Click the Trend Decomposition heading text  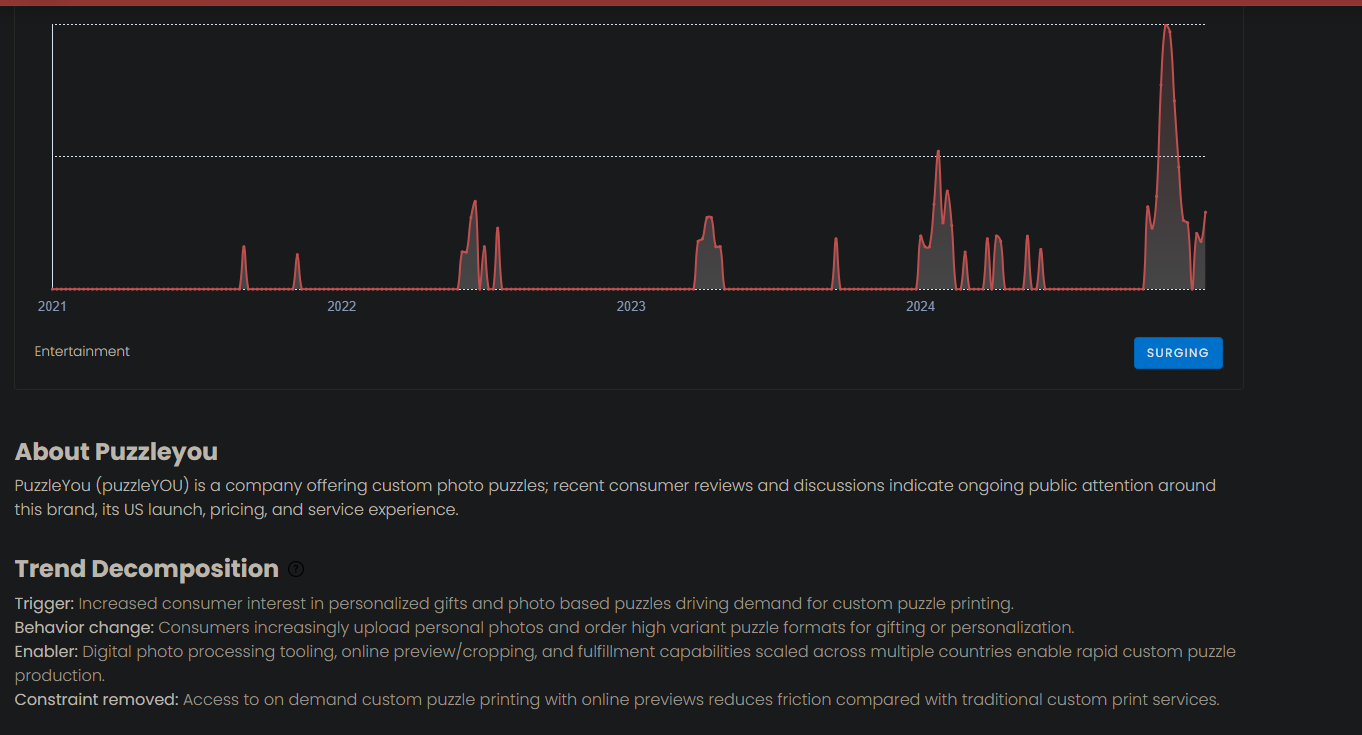146,569
